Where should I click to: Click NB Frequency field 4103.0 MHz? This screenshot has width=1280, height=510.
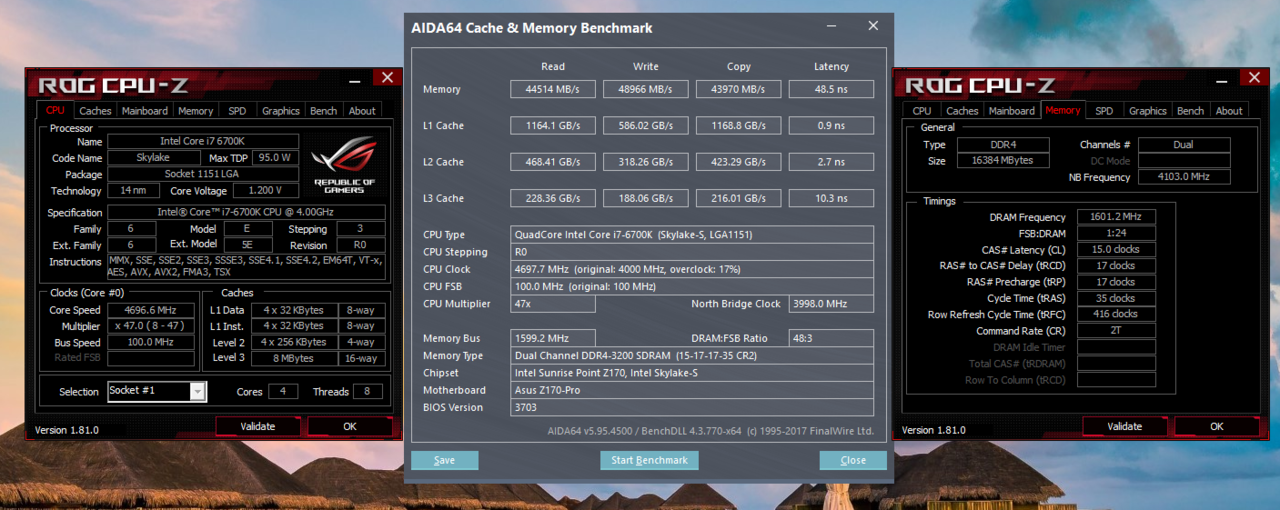pyautogui.click(x=1184, y=177)
